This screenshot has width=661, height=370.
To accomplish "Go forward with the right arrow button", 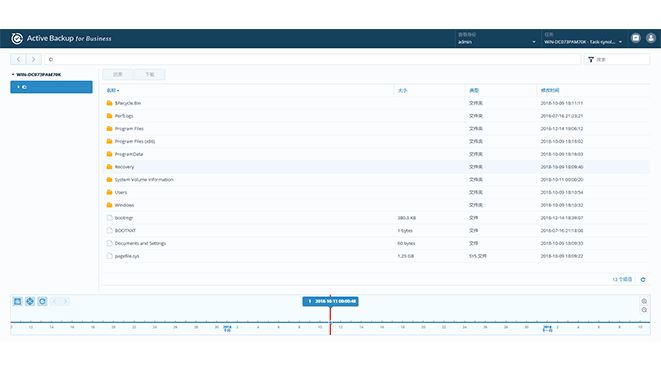I will 34,59.
